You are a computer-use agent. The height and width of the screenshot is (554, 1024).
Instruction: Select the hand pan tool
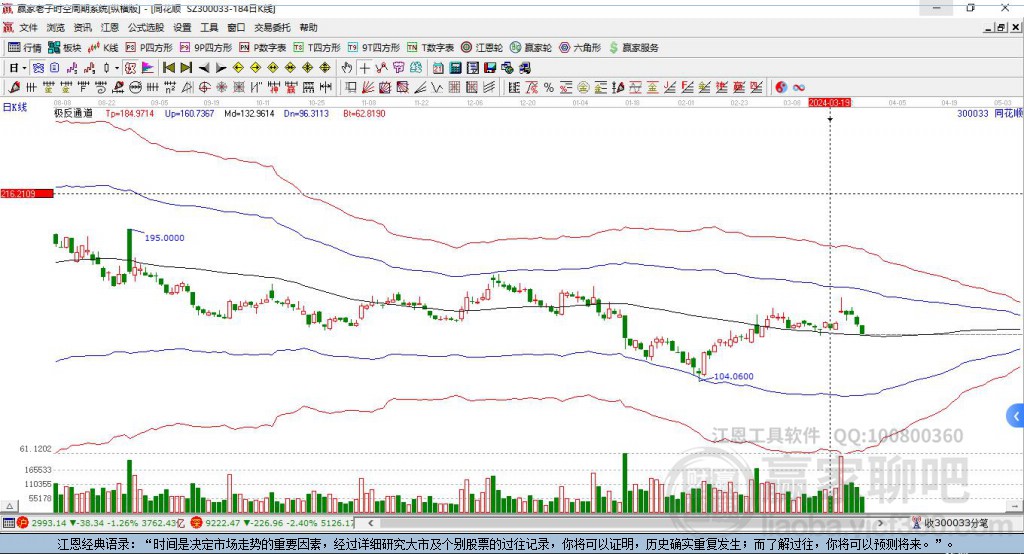(x=347, y=68)
